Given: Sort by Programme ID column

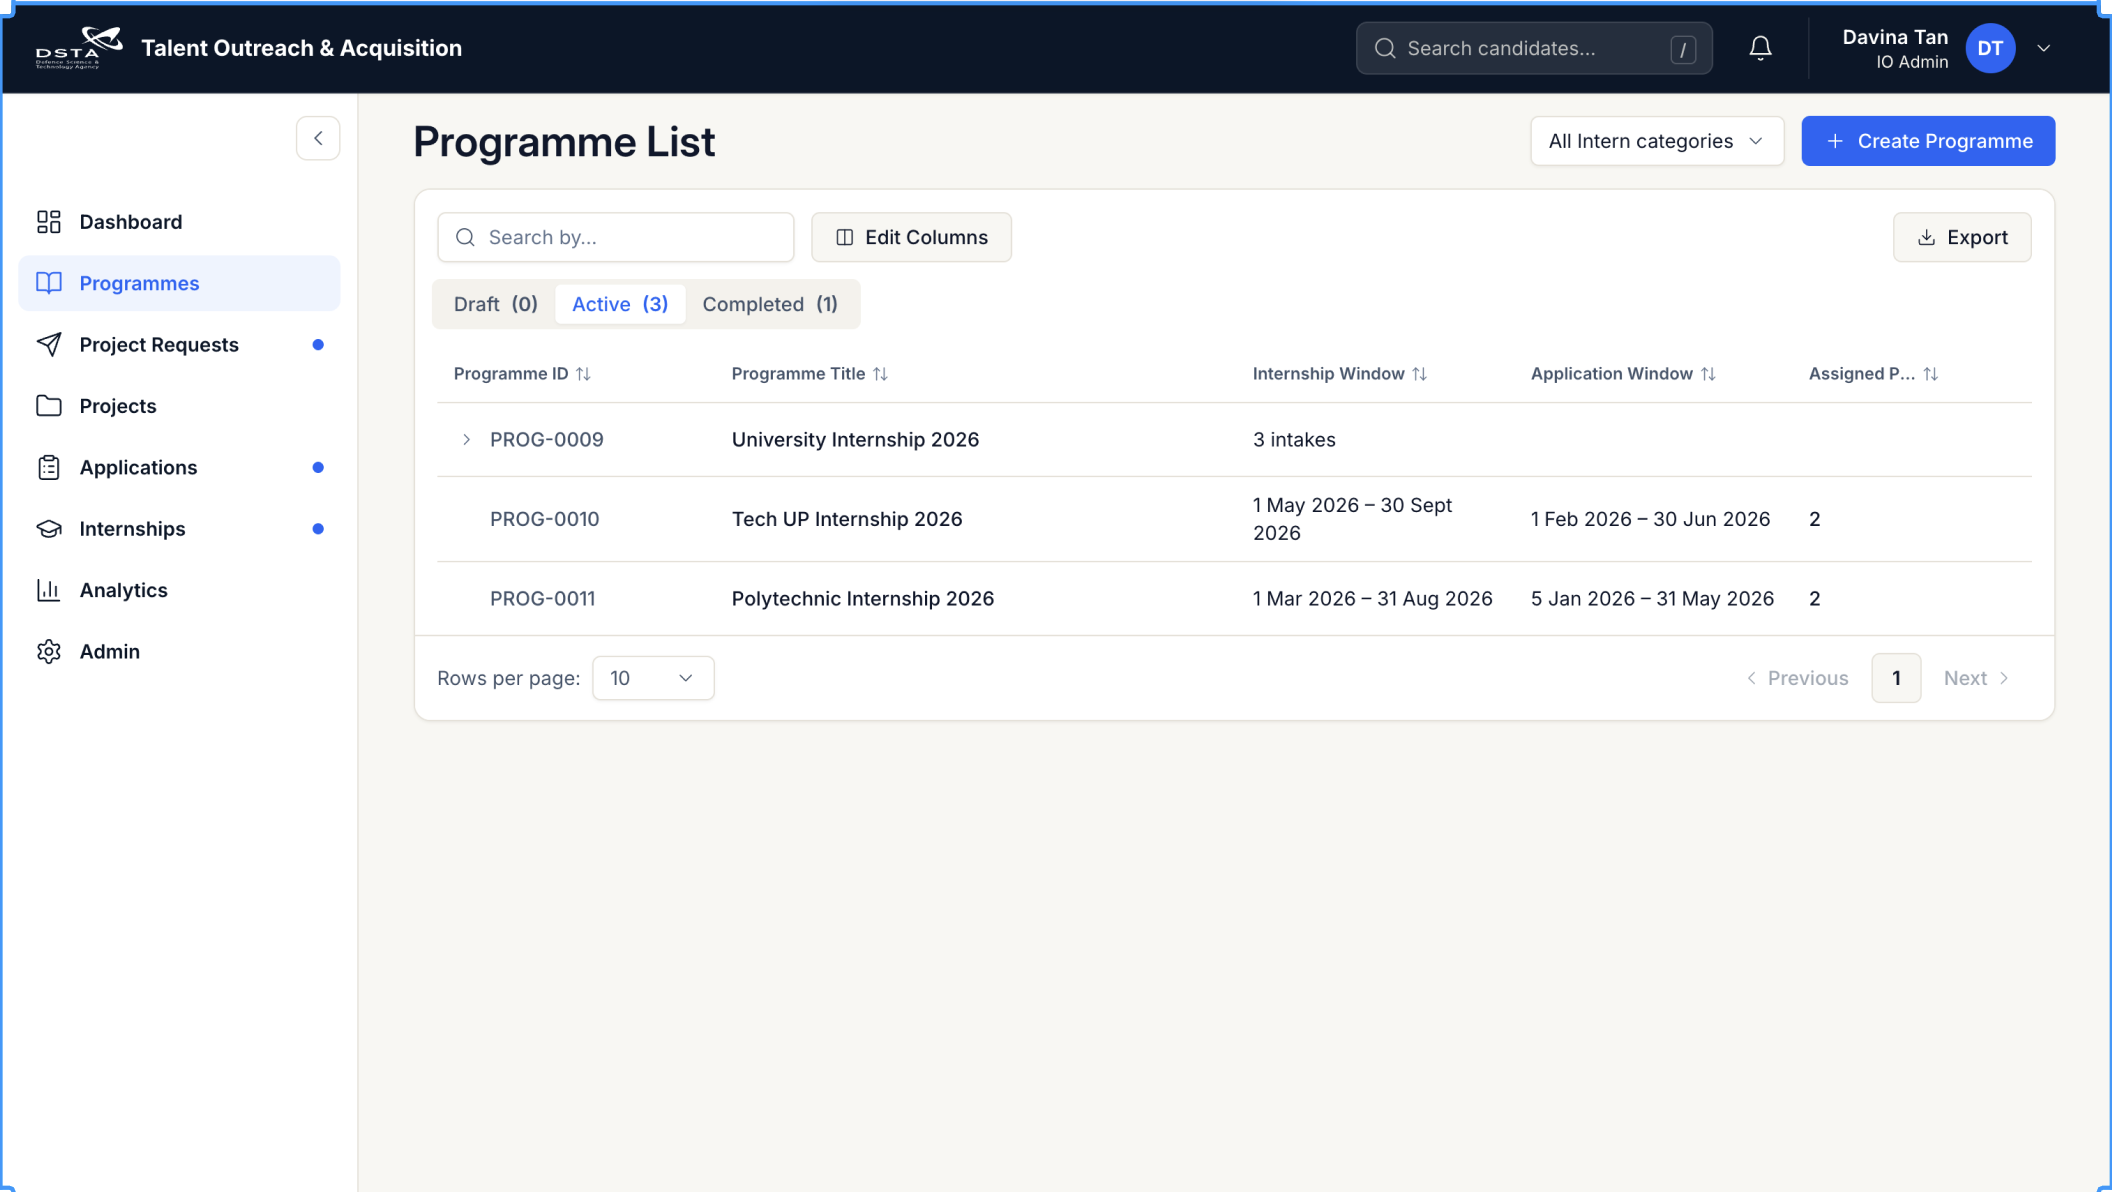Looking at the screenshot, I should click(583, 374).
